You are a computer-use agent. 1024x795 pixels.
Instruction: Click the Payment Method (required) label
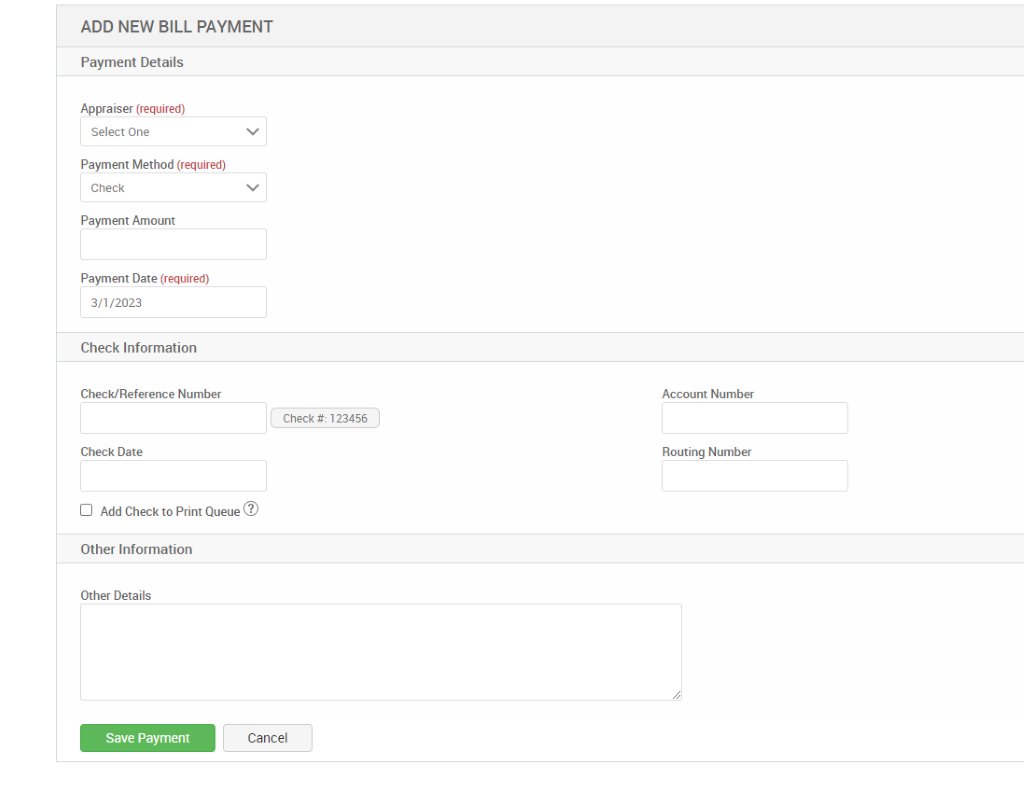point(153,165)
